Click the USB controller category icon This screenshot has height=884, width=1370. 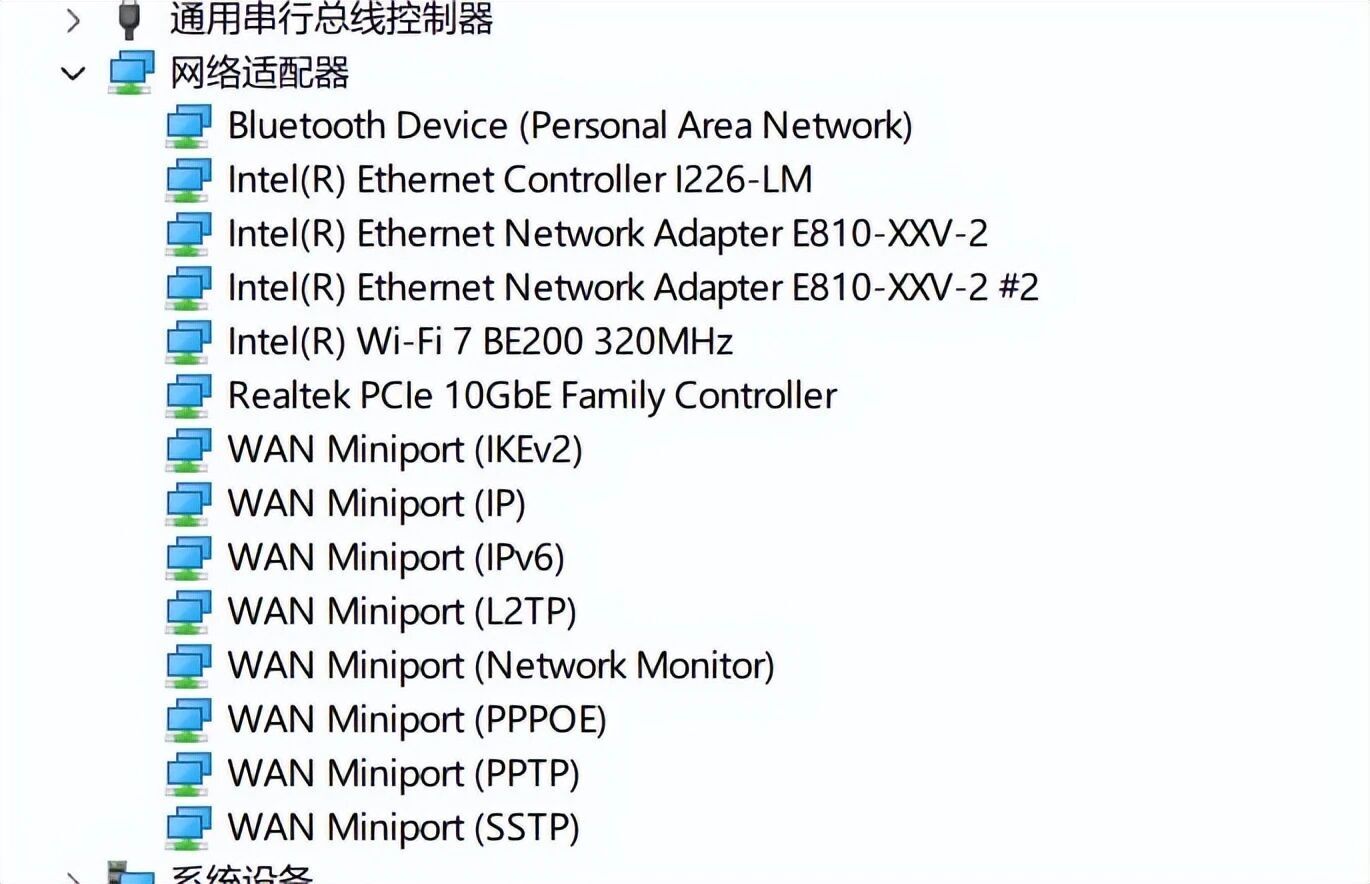(129, 18)
